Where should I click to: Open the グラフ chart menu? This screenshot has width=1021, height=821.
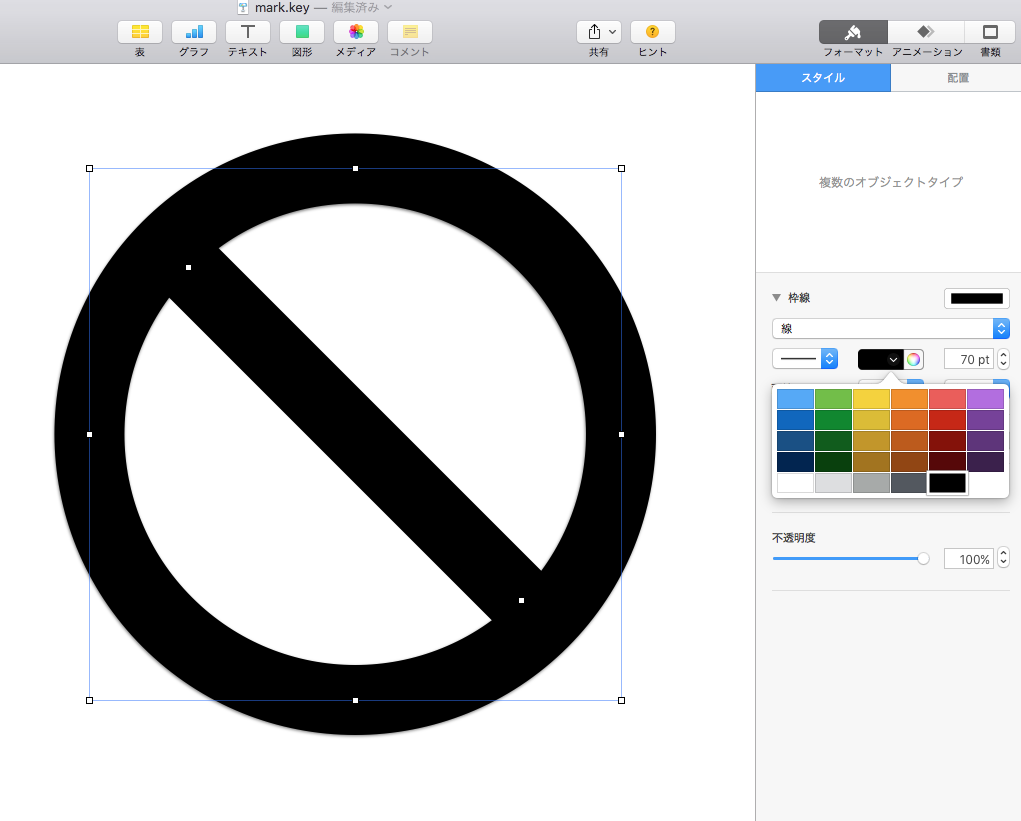(x=194, y=32)
